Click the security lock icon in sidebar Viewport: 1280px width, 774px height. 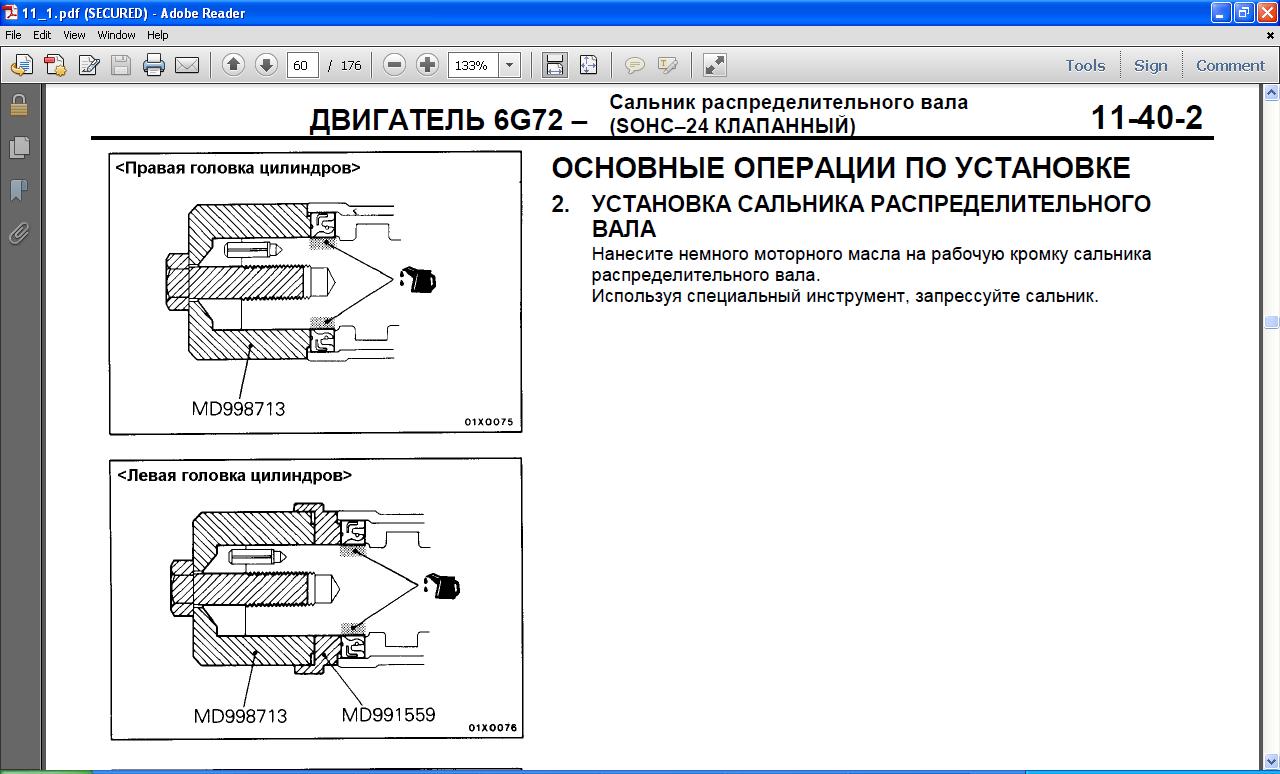(18, 105)
